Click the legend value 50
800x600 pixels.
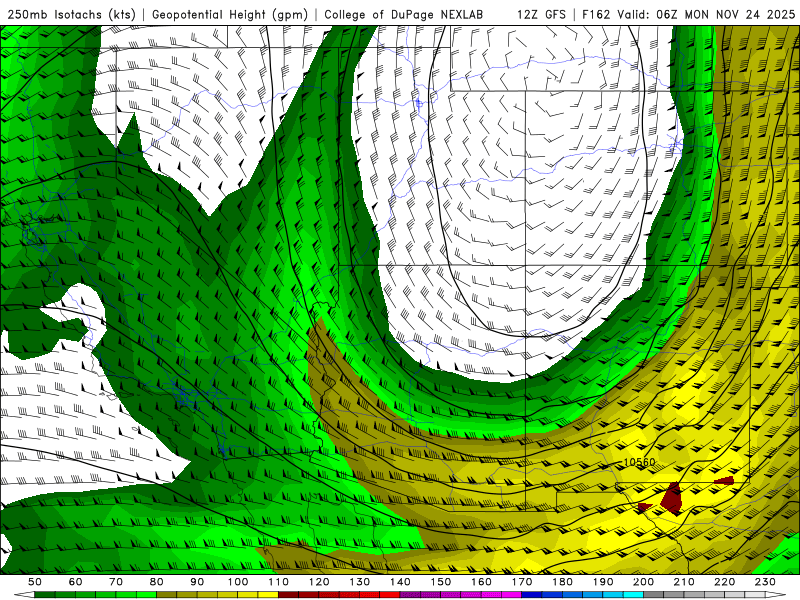35,582
